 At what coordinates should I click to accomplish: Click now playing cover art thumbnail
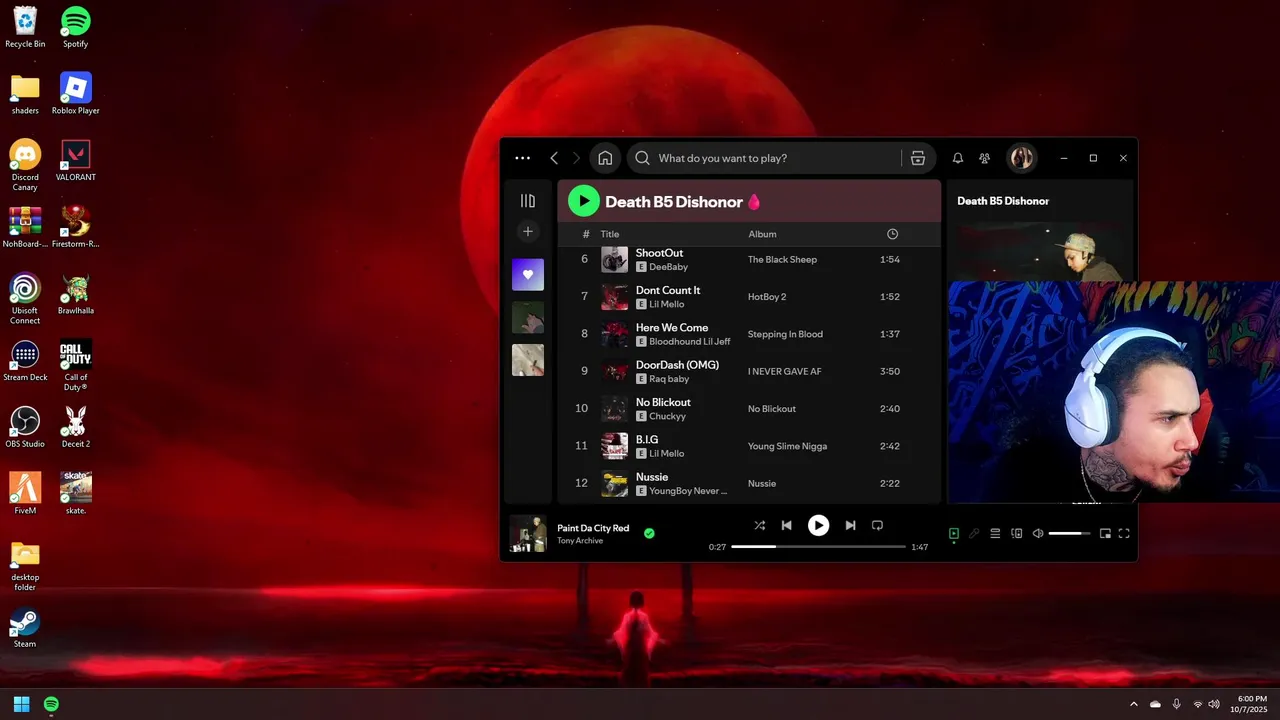pos(528,533)
